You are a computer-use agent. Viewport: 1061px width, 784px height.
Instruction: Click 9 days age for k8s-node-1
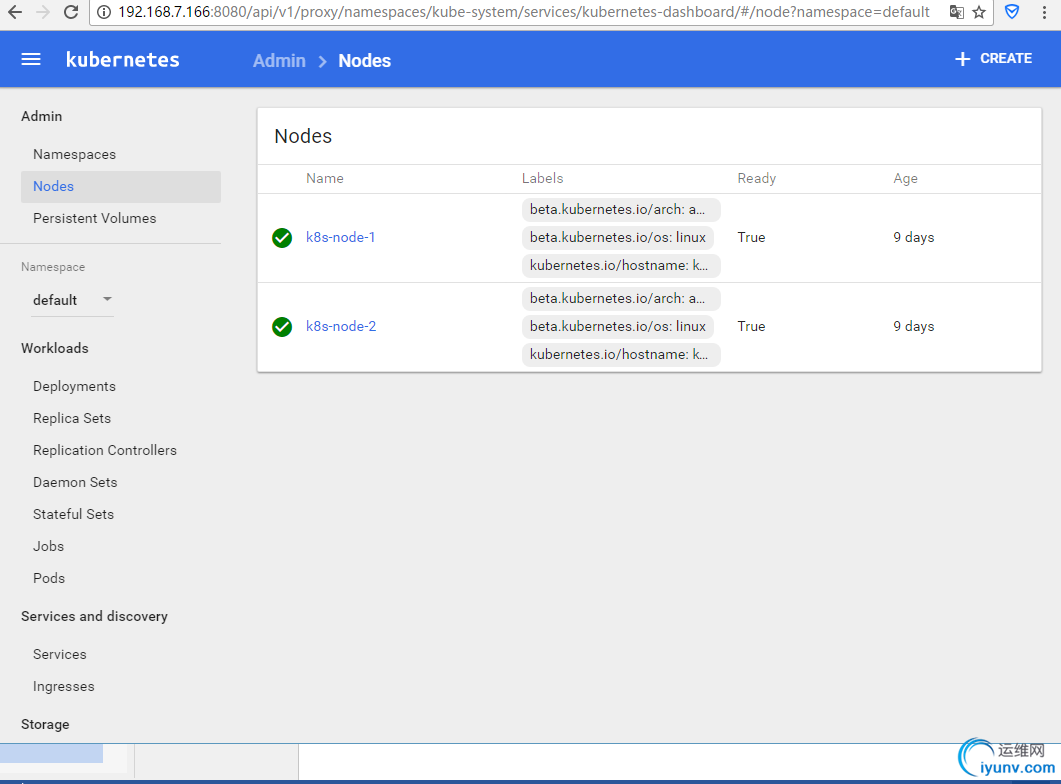click(x=913, y=237)
